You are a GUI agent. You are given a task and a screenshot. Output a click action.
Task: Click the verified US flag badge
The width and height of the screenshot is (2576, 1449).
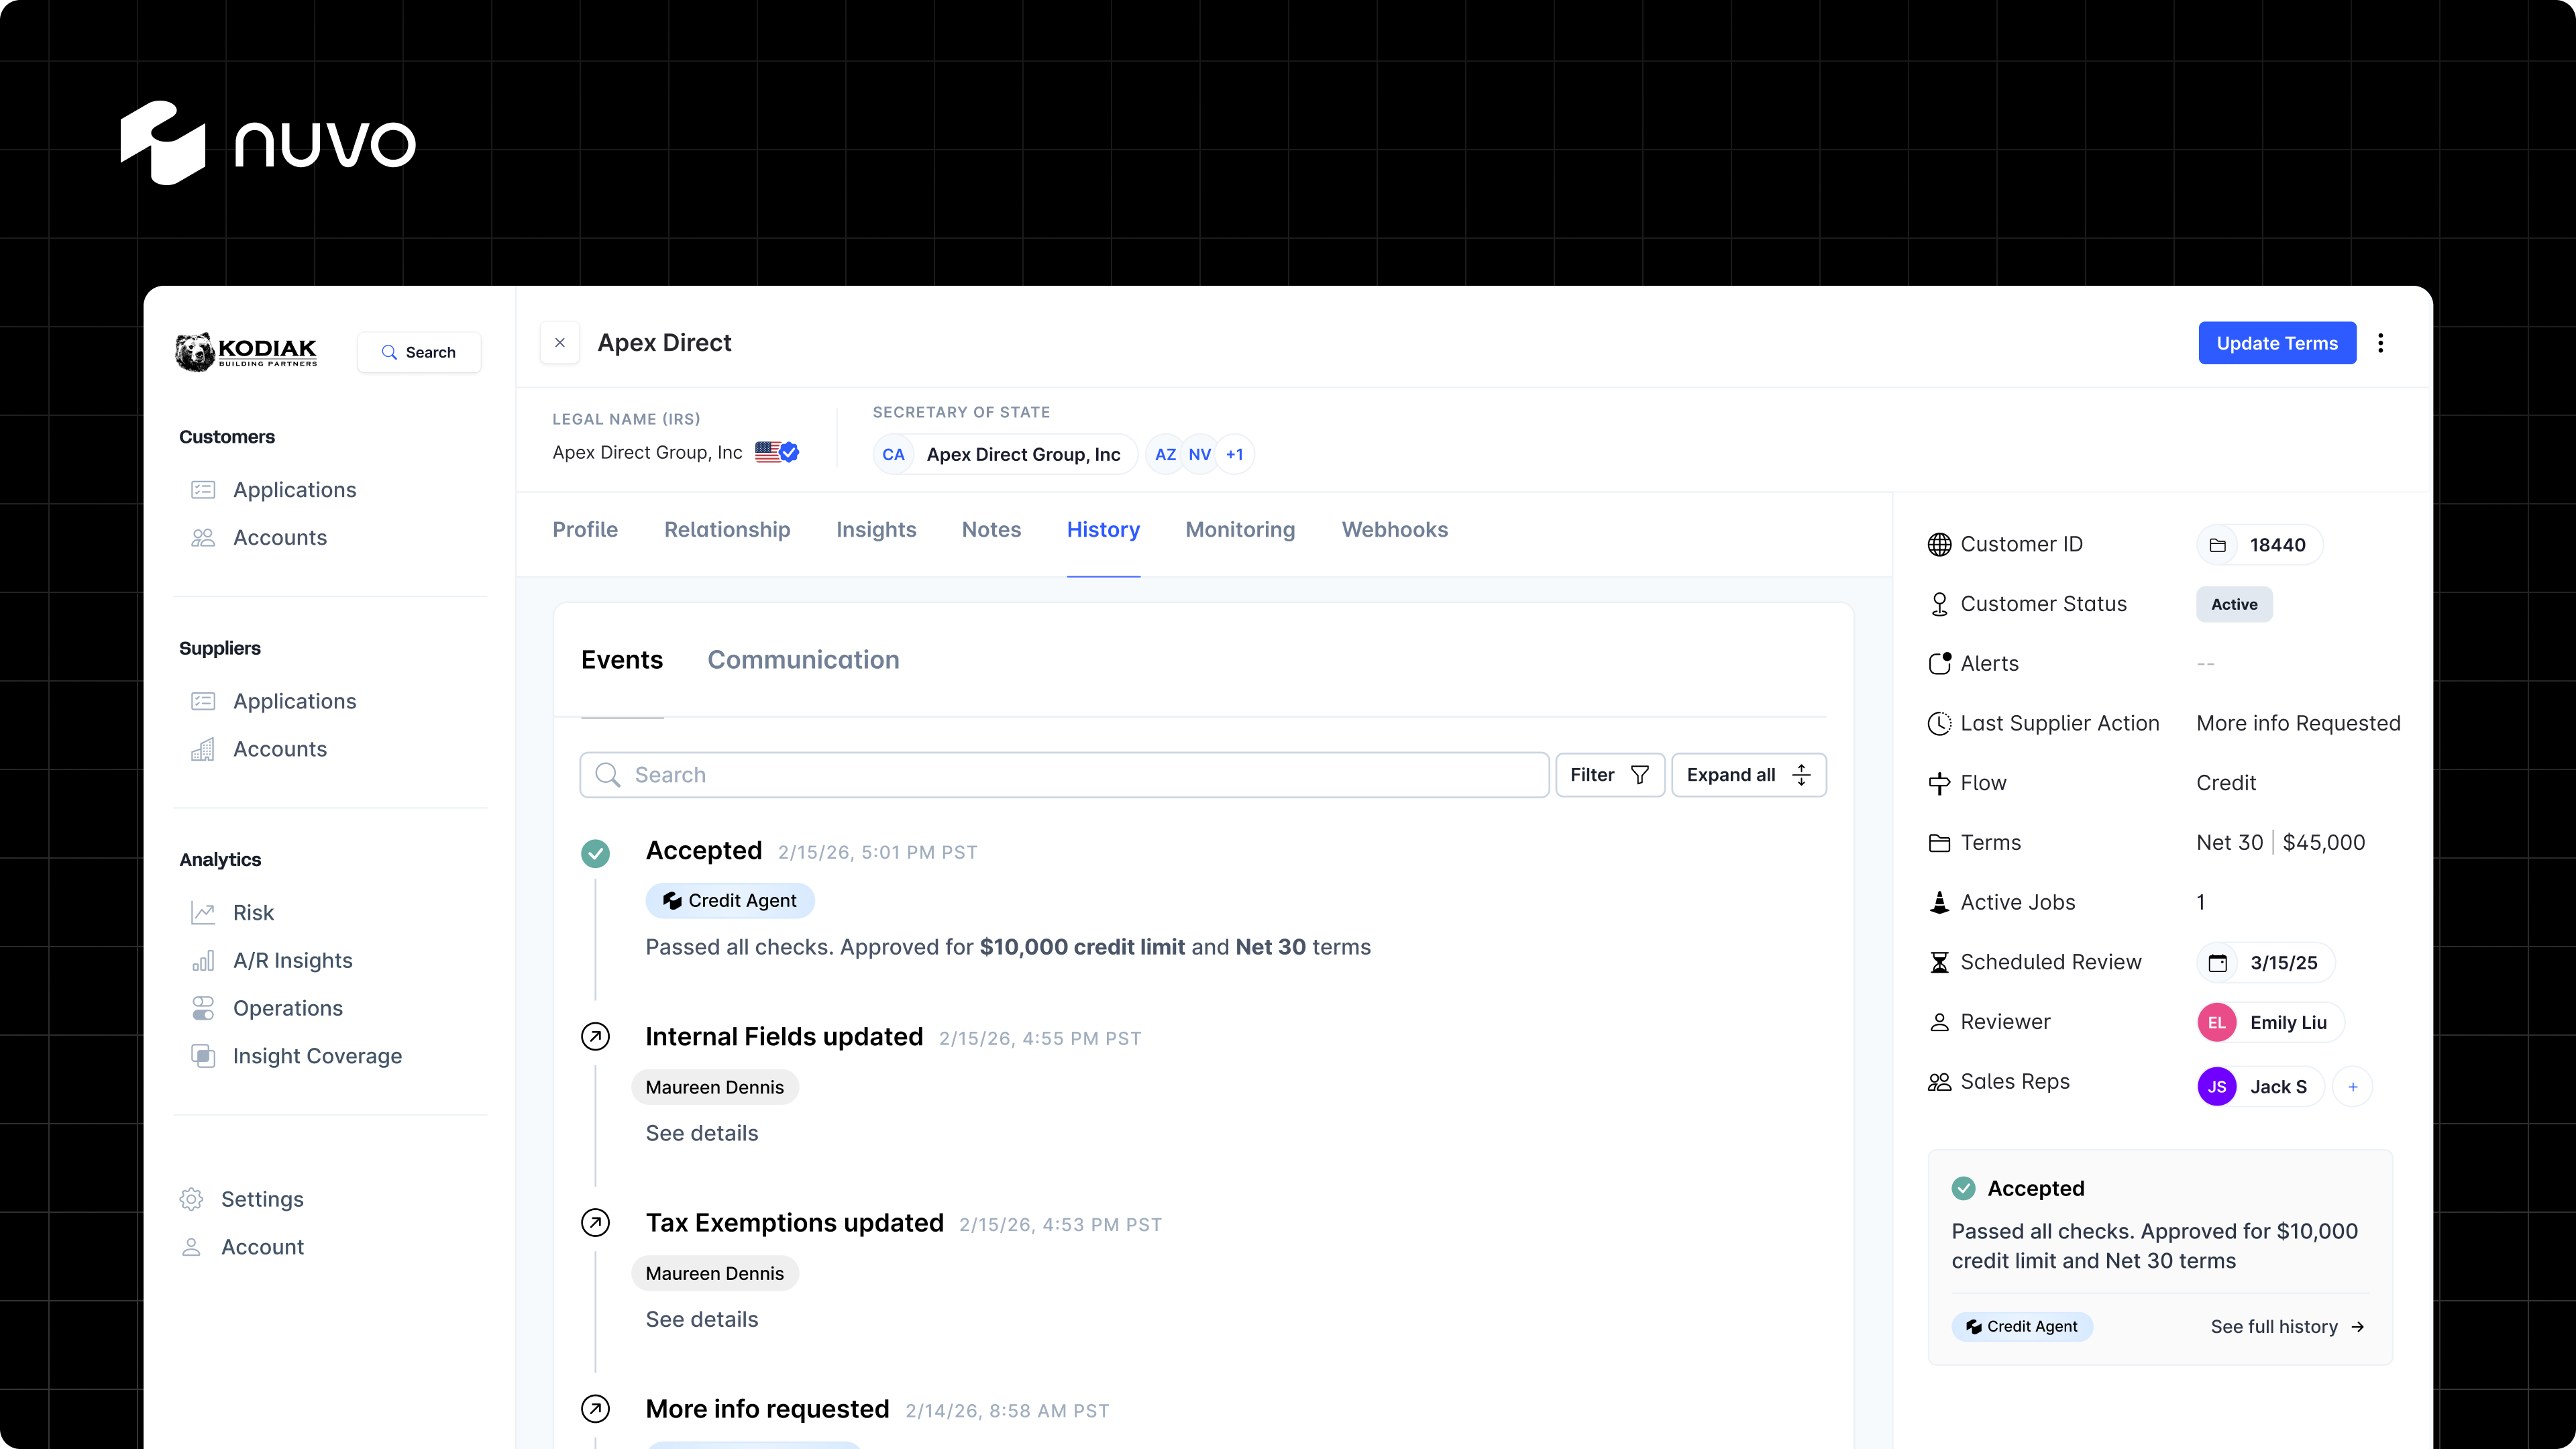(777, 452)
